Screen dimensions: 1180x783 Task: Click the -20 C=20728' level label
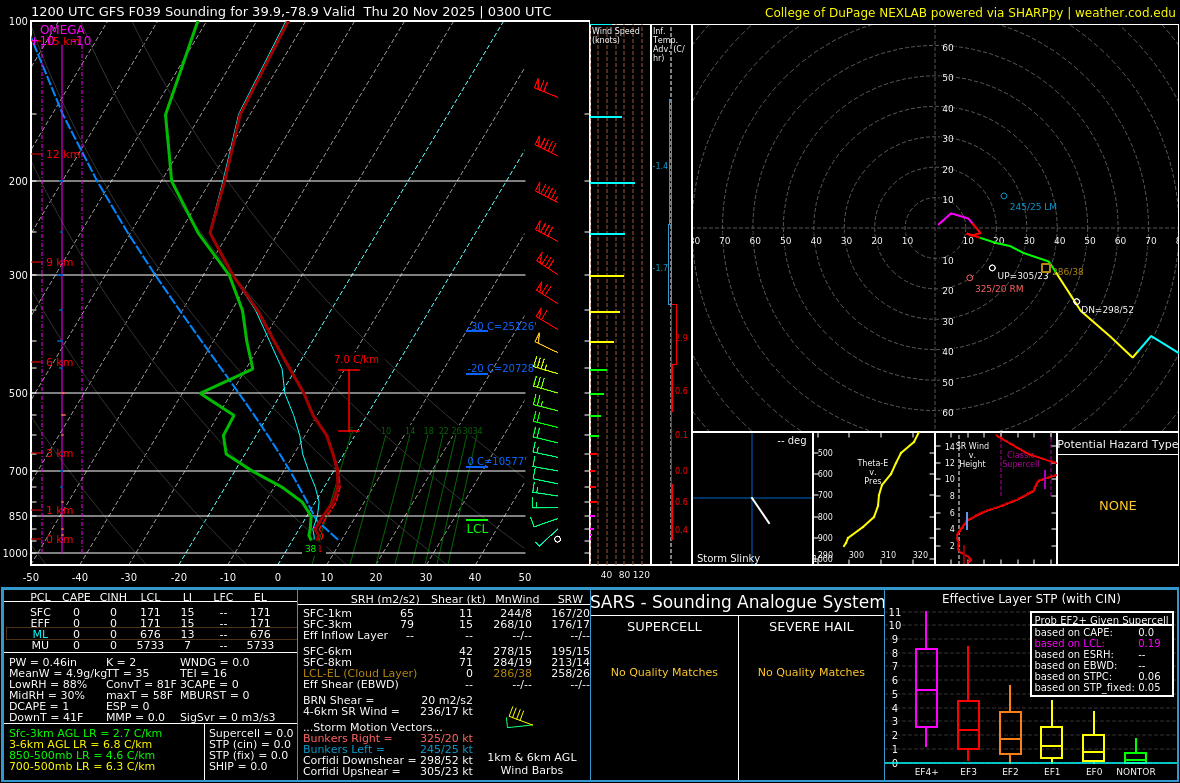[500, 368]
